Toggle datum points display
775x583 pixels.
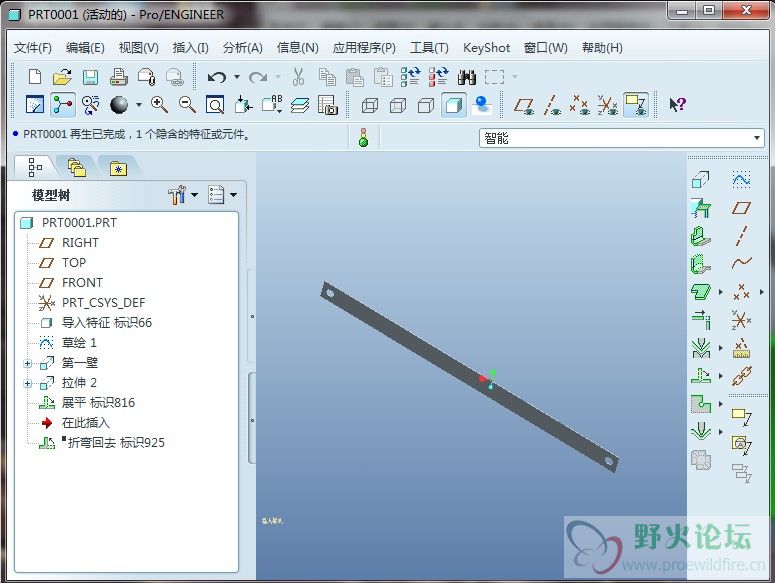pyautogui.click(x=579, y=105)
